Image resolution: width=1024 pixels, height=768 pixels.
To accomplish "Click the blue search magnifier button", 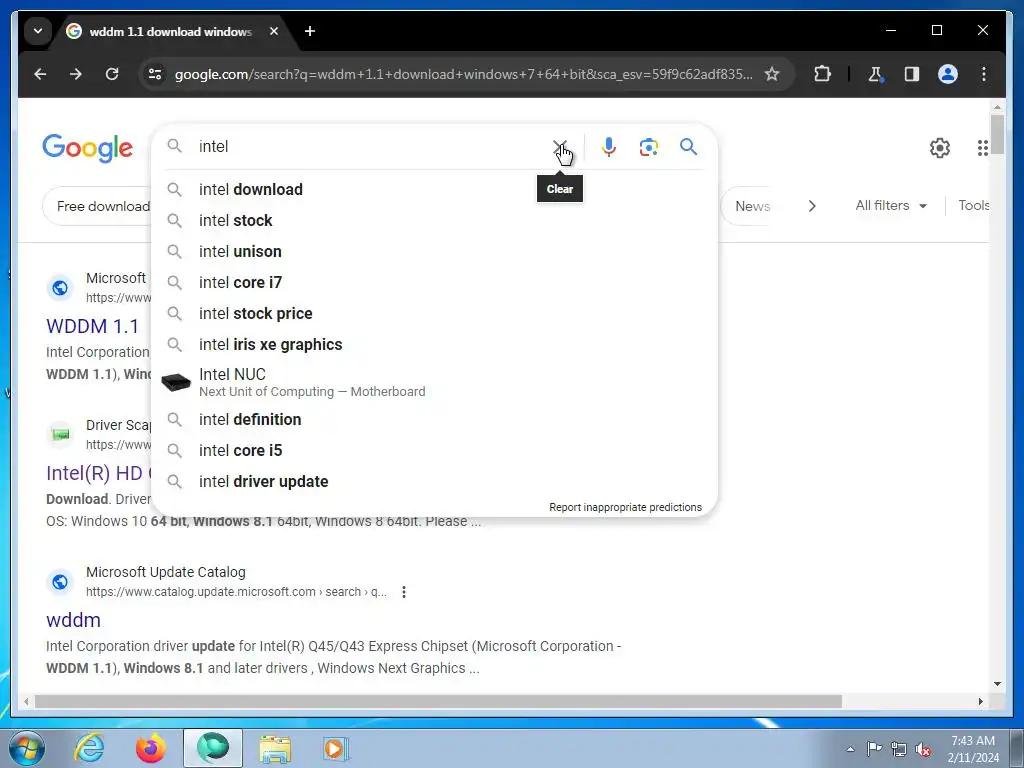I will click(x=688, y=146).
